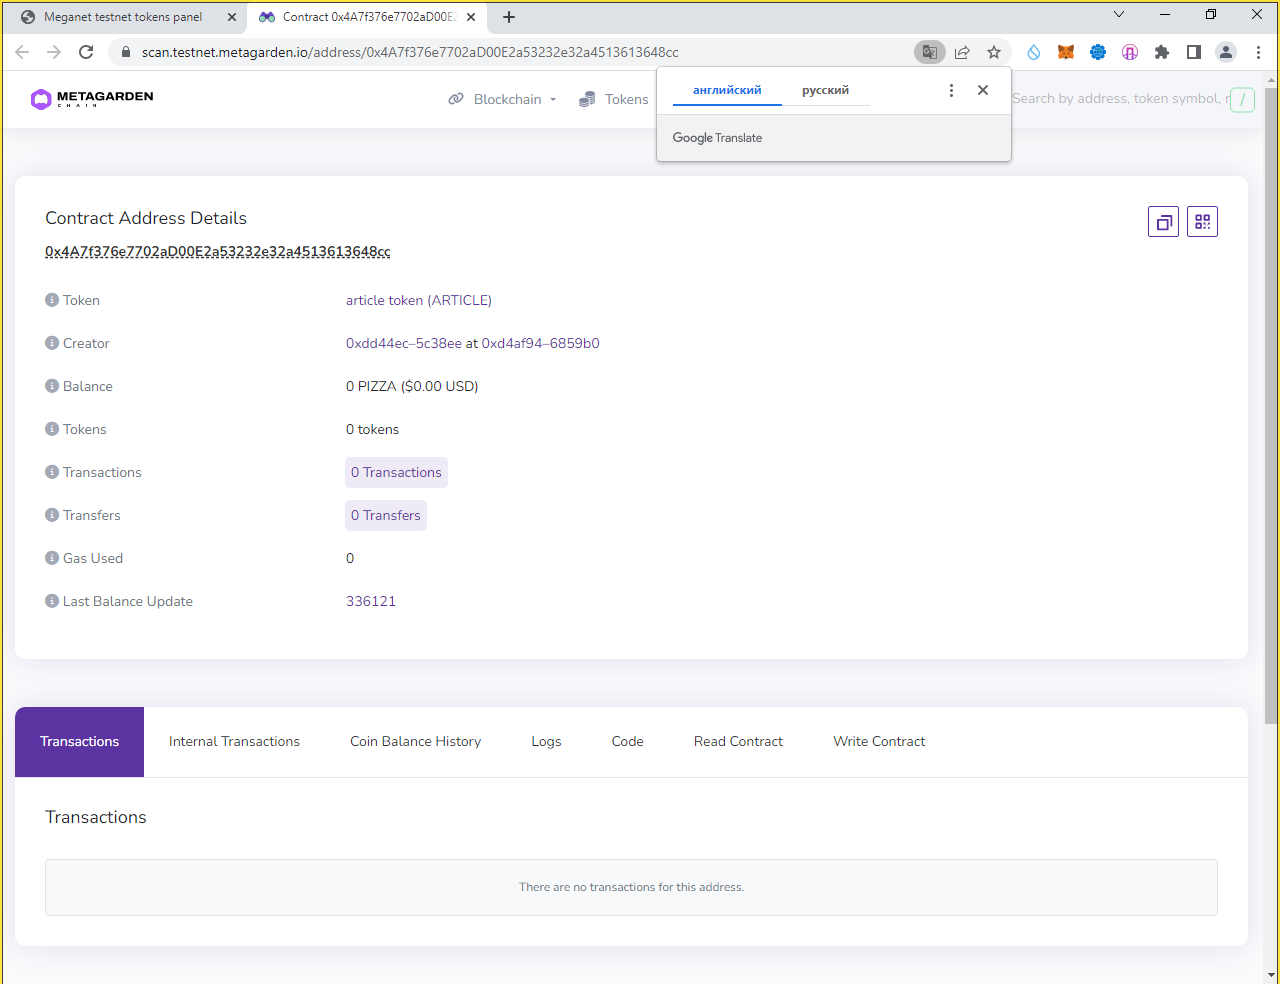Click the '0 tokens' value
Screen dimensions: 1280x984
(x=372, y=429)
